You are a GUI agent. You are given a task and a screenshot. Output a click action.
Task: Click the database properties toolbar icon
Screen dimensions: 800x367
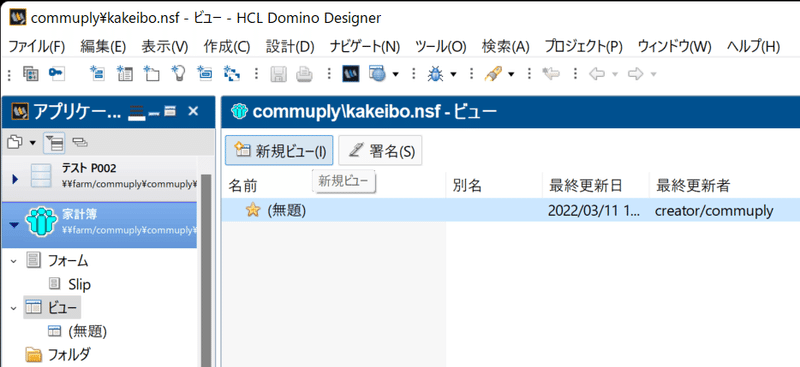click(31, 74)
